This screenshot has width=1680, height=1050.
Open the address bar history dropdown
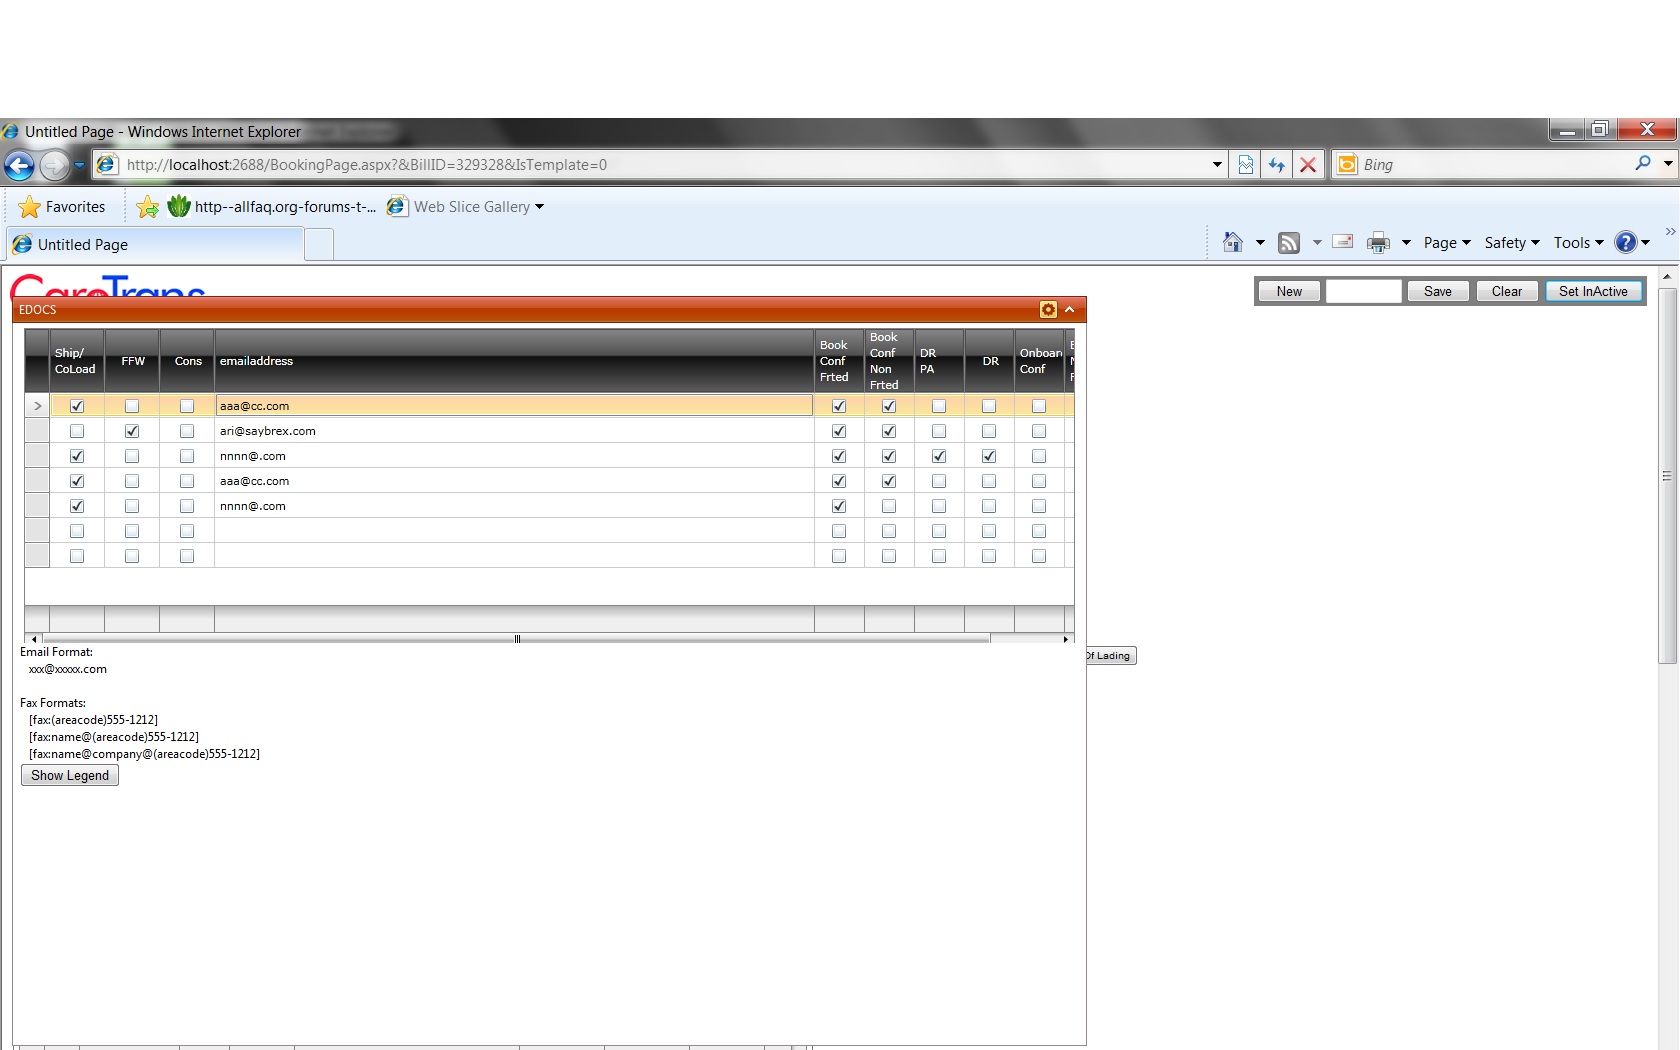click(x=1217, y=165)
